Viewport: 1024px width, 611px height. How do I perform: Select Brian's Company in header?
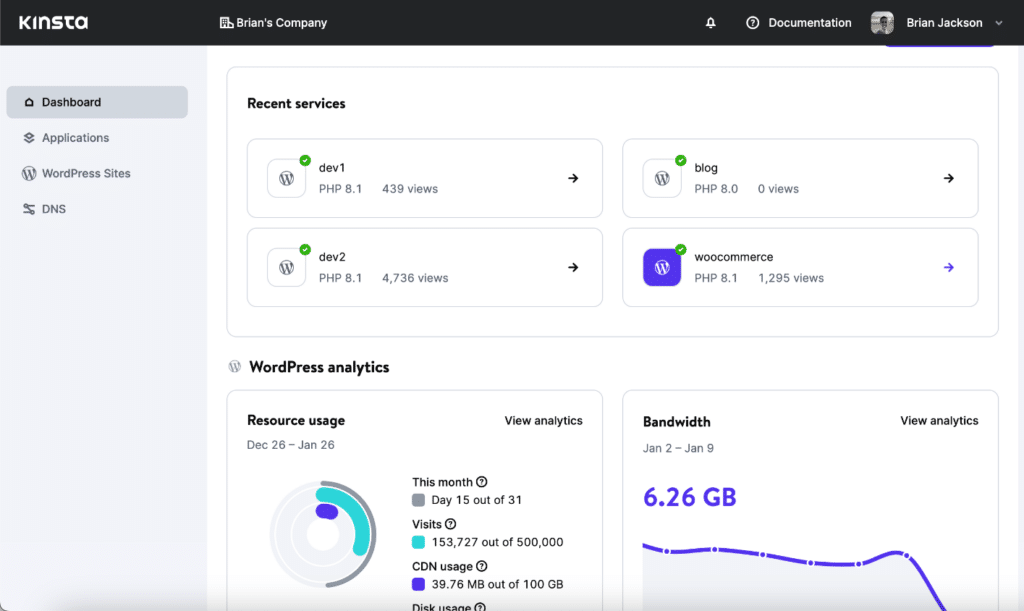coord(281,23)
